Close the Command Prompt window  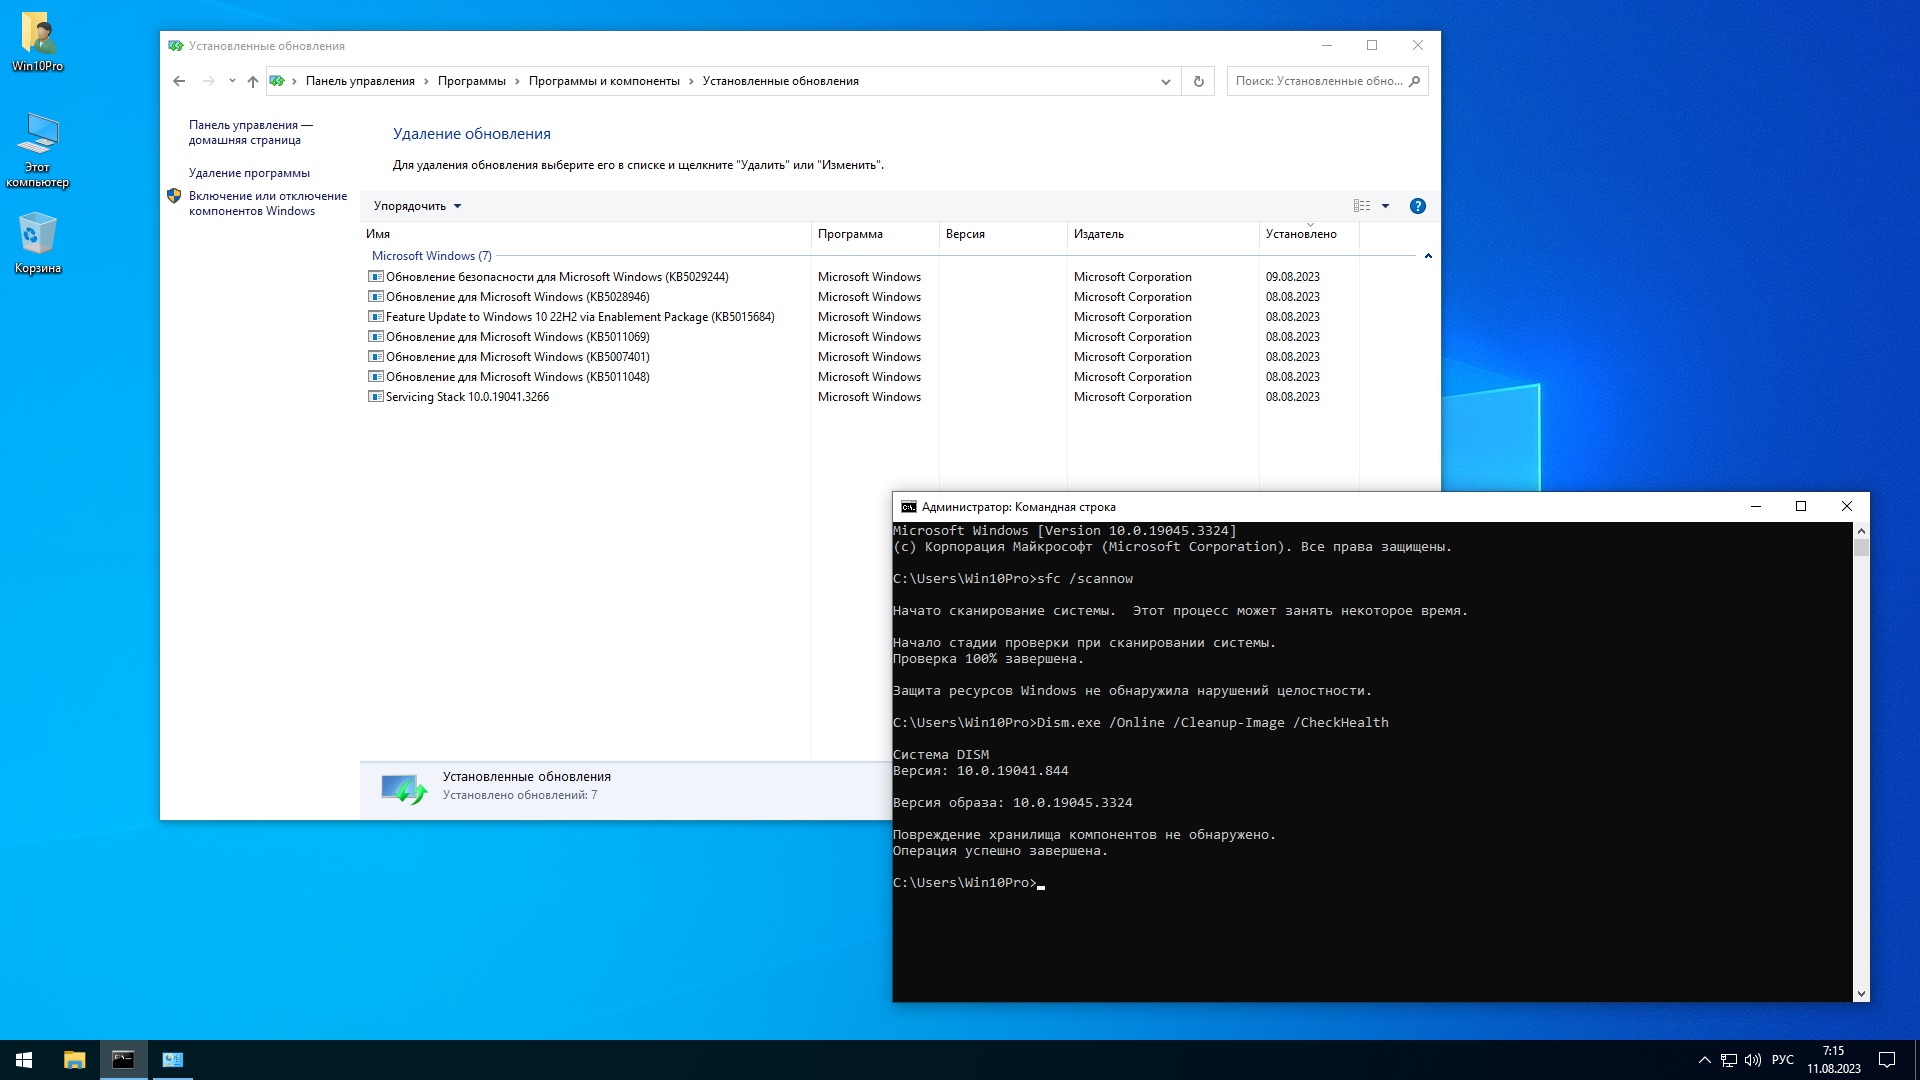tap(1847, 507)
